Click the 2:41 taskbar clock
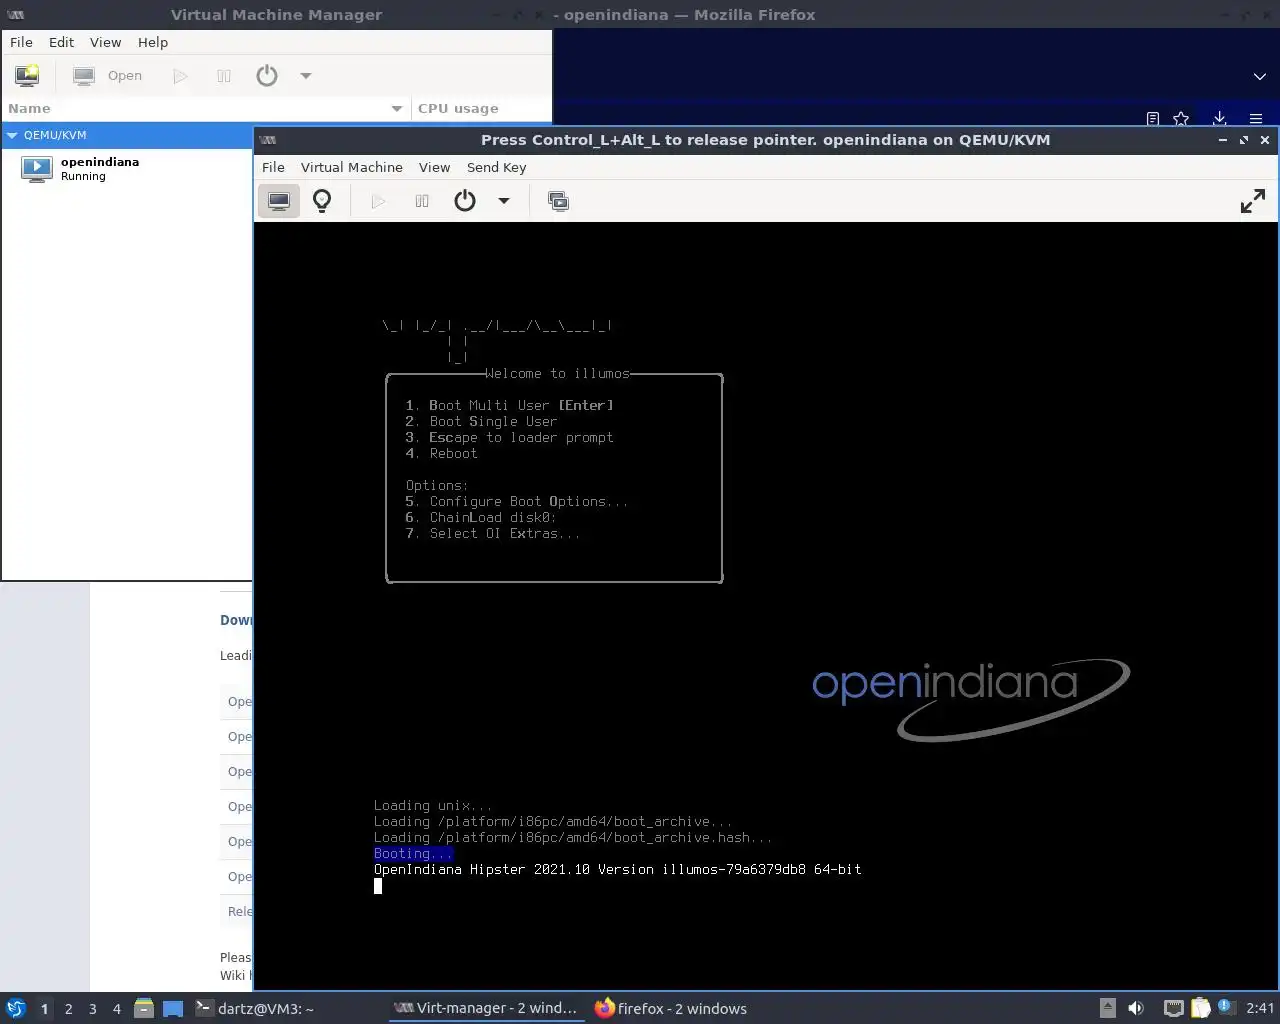Viewport: 1280px width, 1024px height. click(x=1260, y=1008)
